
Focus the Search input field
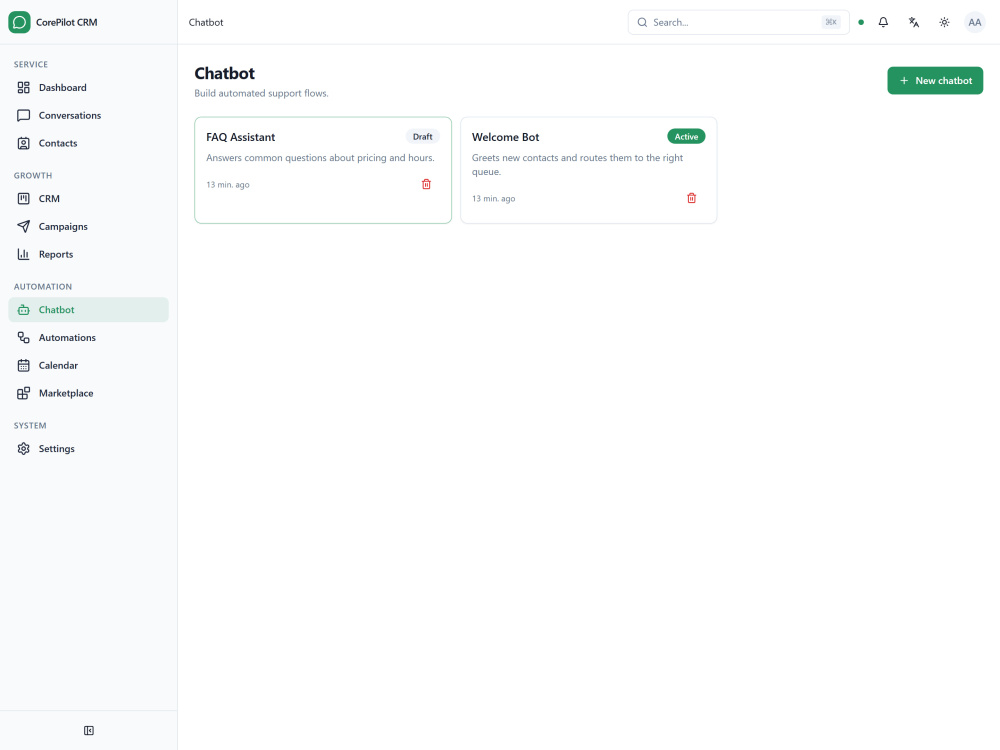pyautogui.click(x=739, y=22)
